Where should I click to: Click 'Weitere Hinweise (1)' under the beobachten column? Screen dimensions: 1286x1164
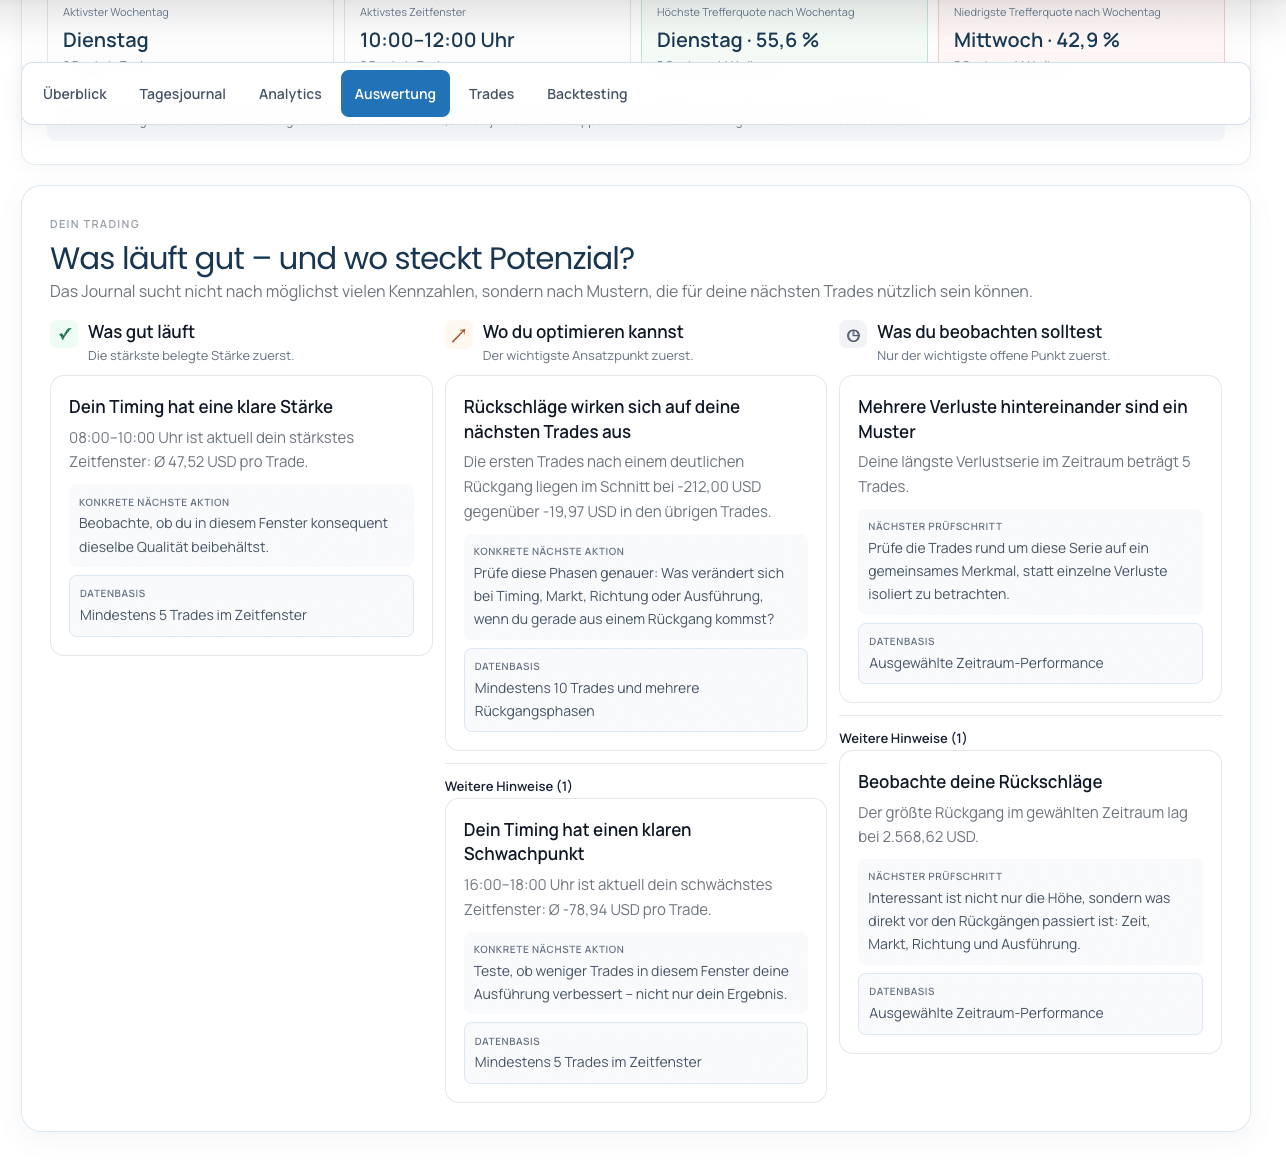coord(903,738)
